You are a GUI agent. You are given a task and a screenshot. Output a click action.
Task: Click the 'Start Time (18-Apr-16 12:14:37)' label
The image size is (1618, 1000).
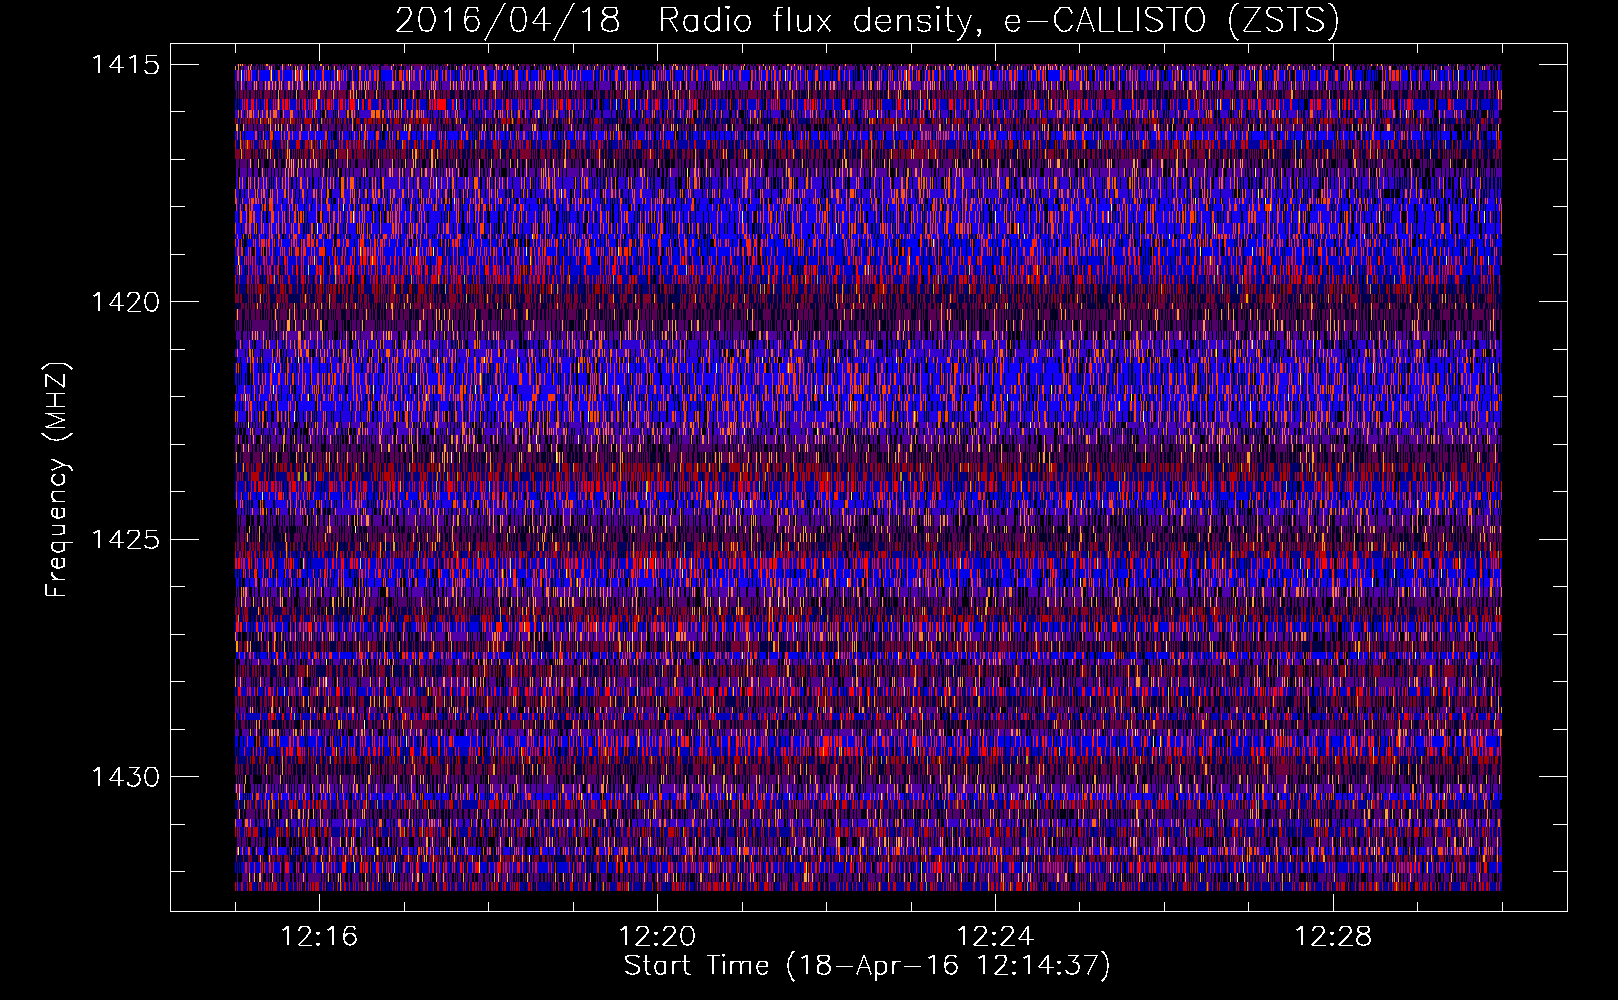click(x=867, y=966)
